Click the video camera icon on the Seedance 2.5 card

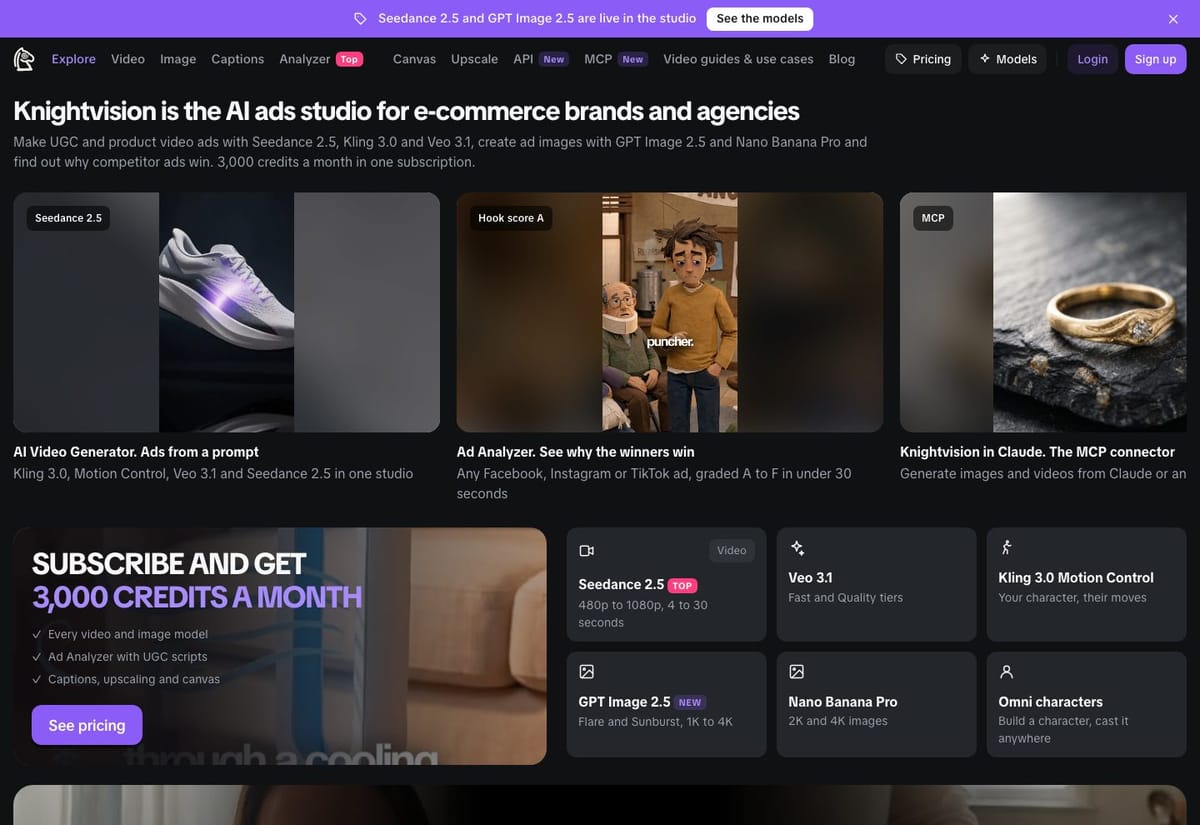pos(587,551)
